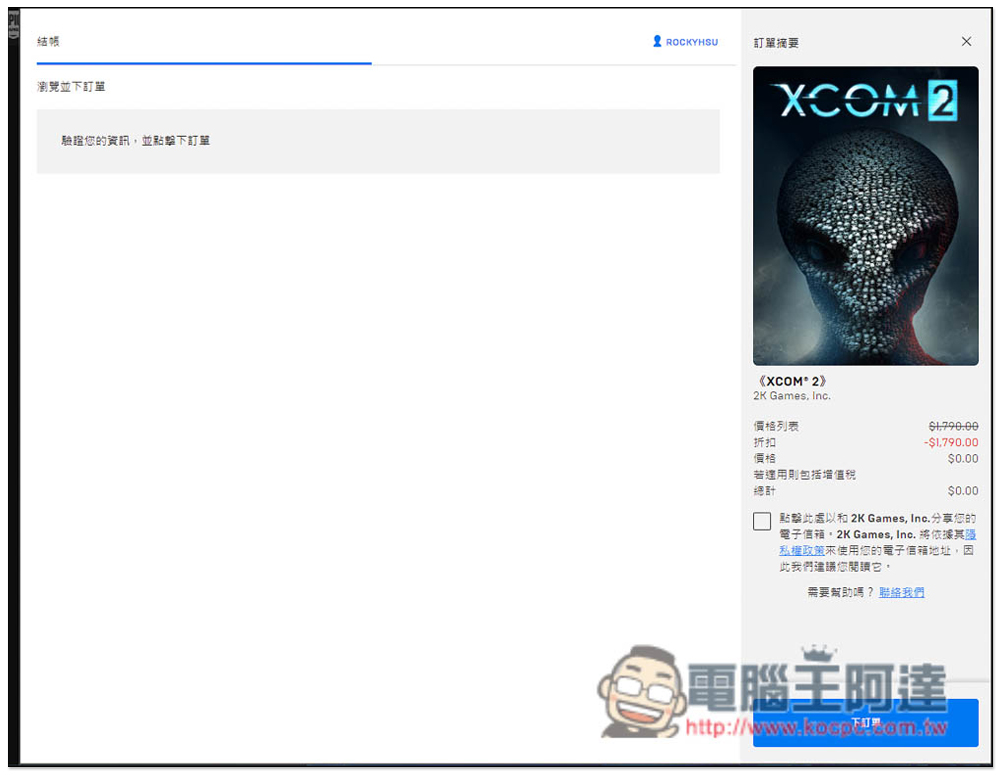
Task: Click the 折扣 discount label
Action: [765, 443]
